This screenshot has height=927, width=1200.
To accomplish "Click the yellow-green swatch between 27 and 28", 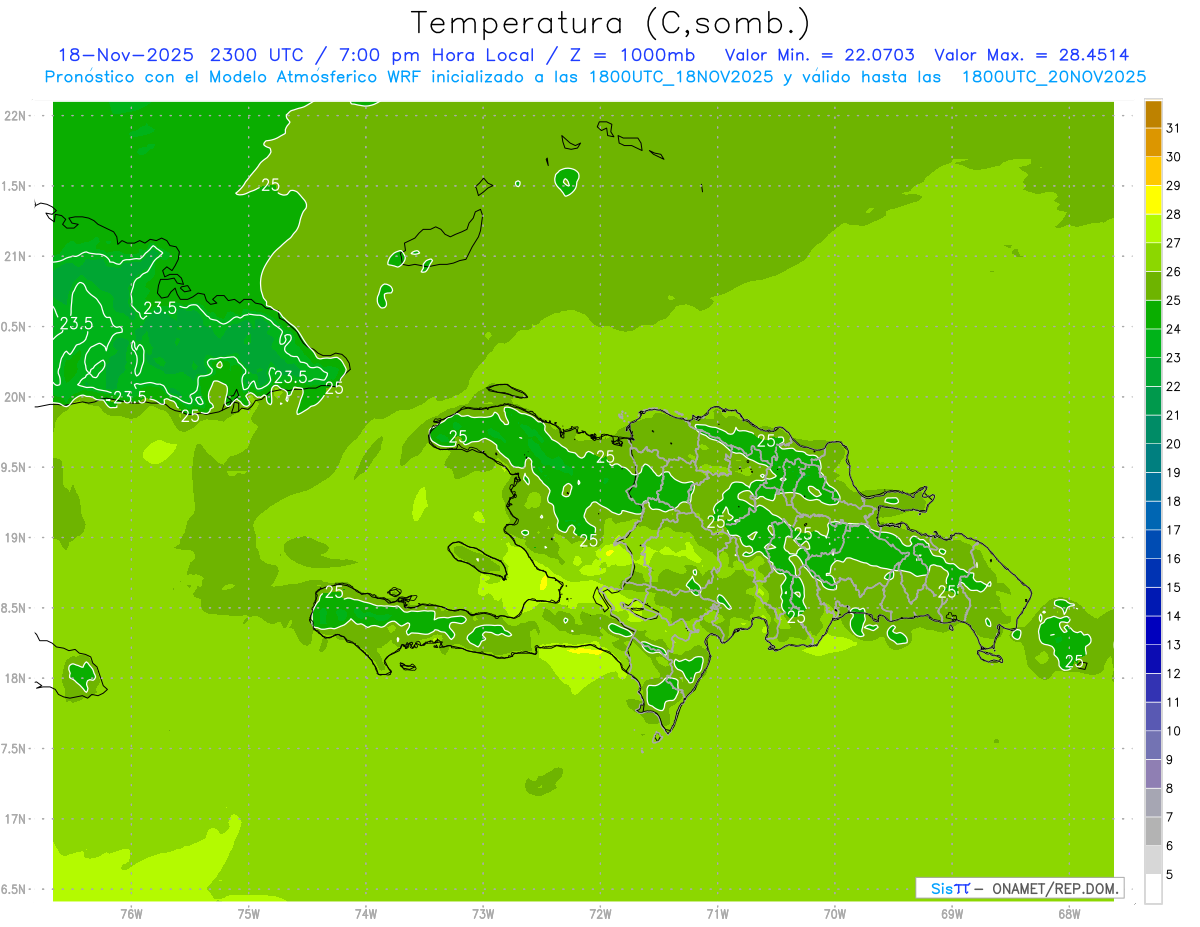I will pyautogui.click(x=1153, y=228).
